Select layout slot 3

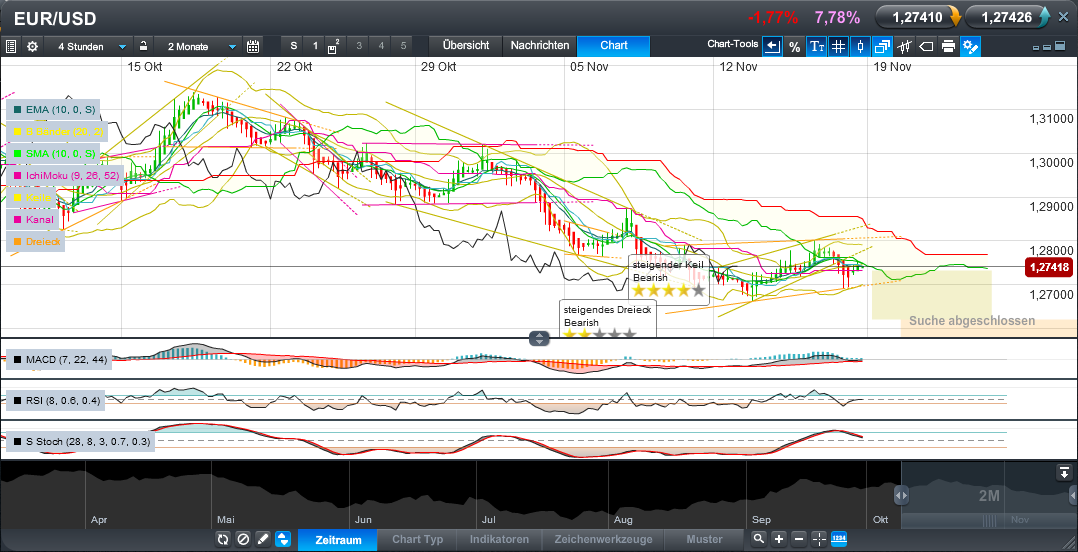pyautogui.click(x=359, y=46)
